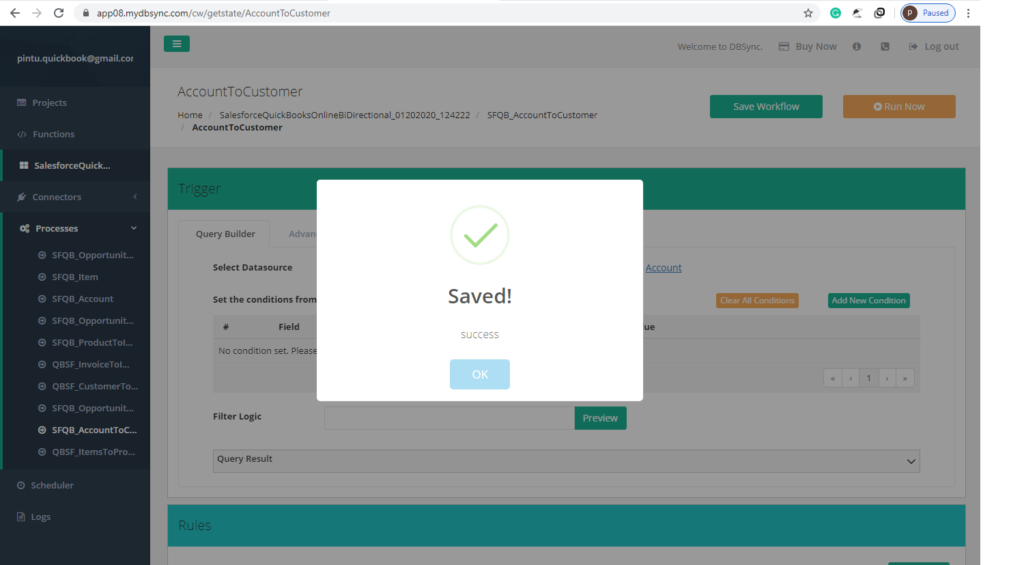This screenshot has width=1024, height=565.
Task: Open Logs in the sidebar
Action: (40, 517)
